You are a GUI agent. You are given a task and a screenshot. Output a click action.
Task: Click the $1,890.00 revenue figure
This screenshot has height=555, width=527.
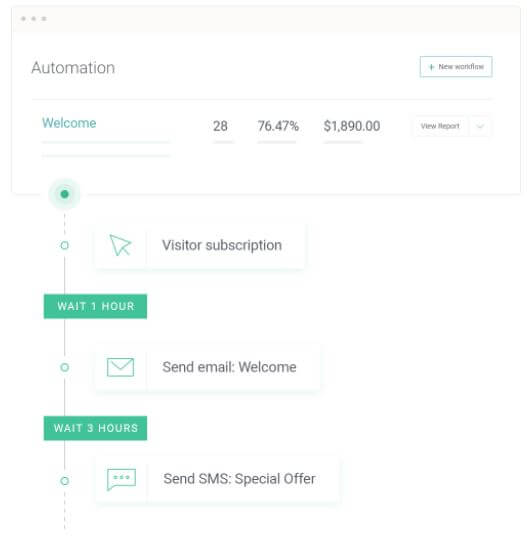point(352,126)
